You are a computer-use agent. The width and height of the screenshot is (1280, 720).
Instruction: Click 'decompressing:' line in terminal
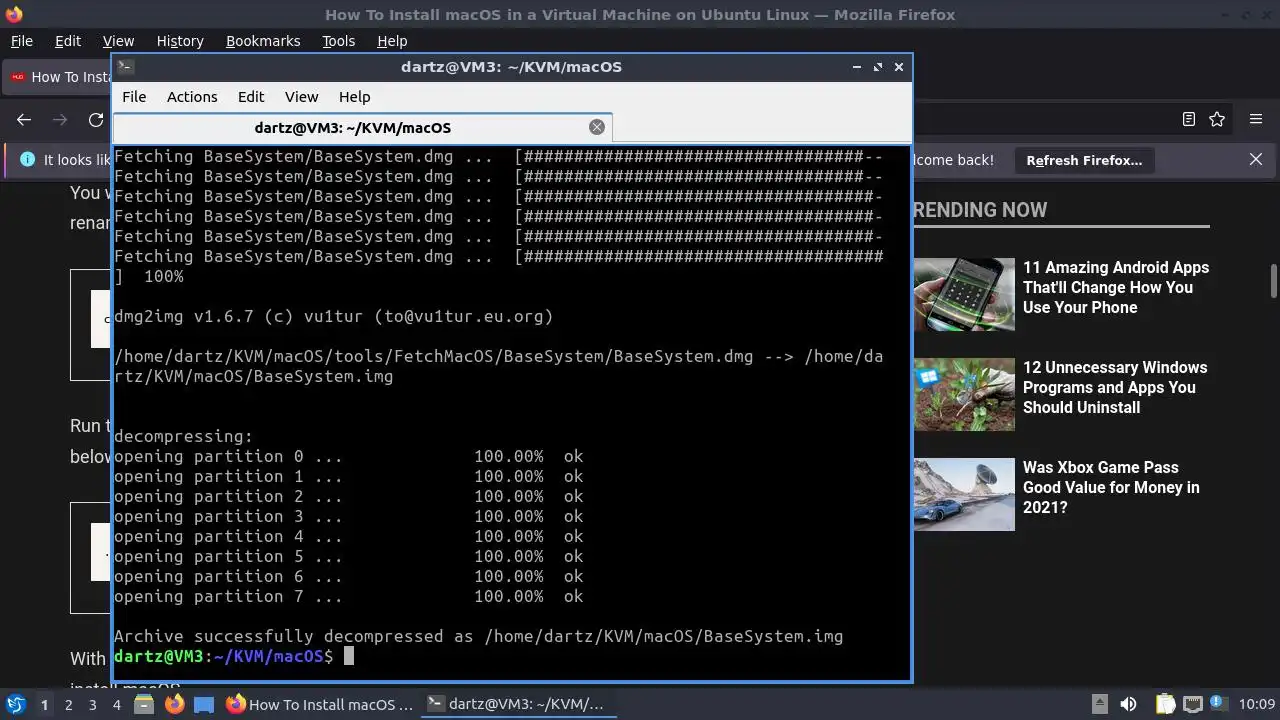click(x=184, y=436)
